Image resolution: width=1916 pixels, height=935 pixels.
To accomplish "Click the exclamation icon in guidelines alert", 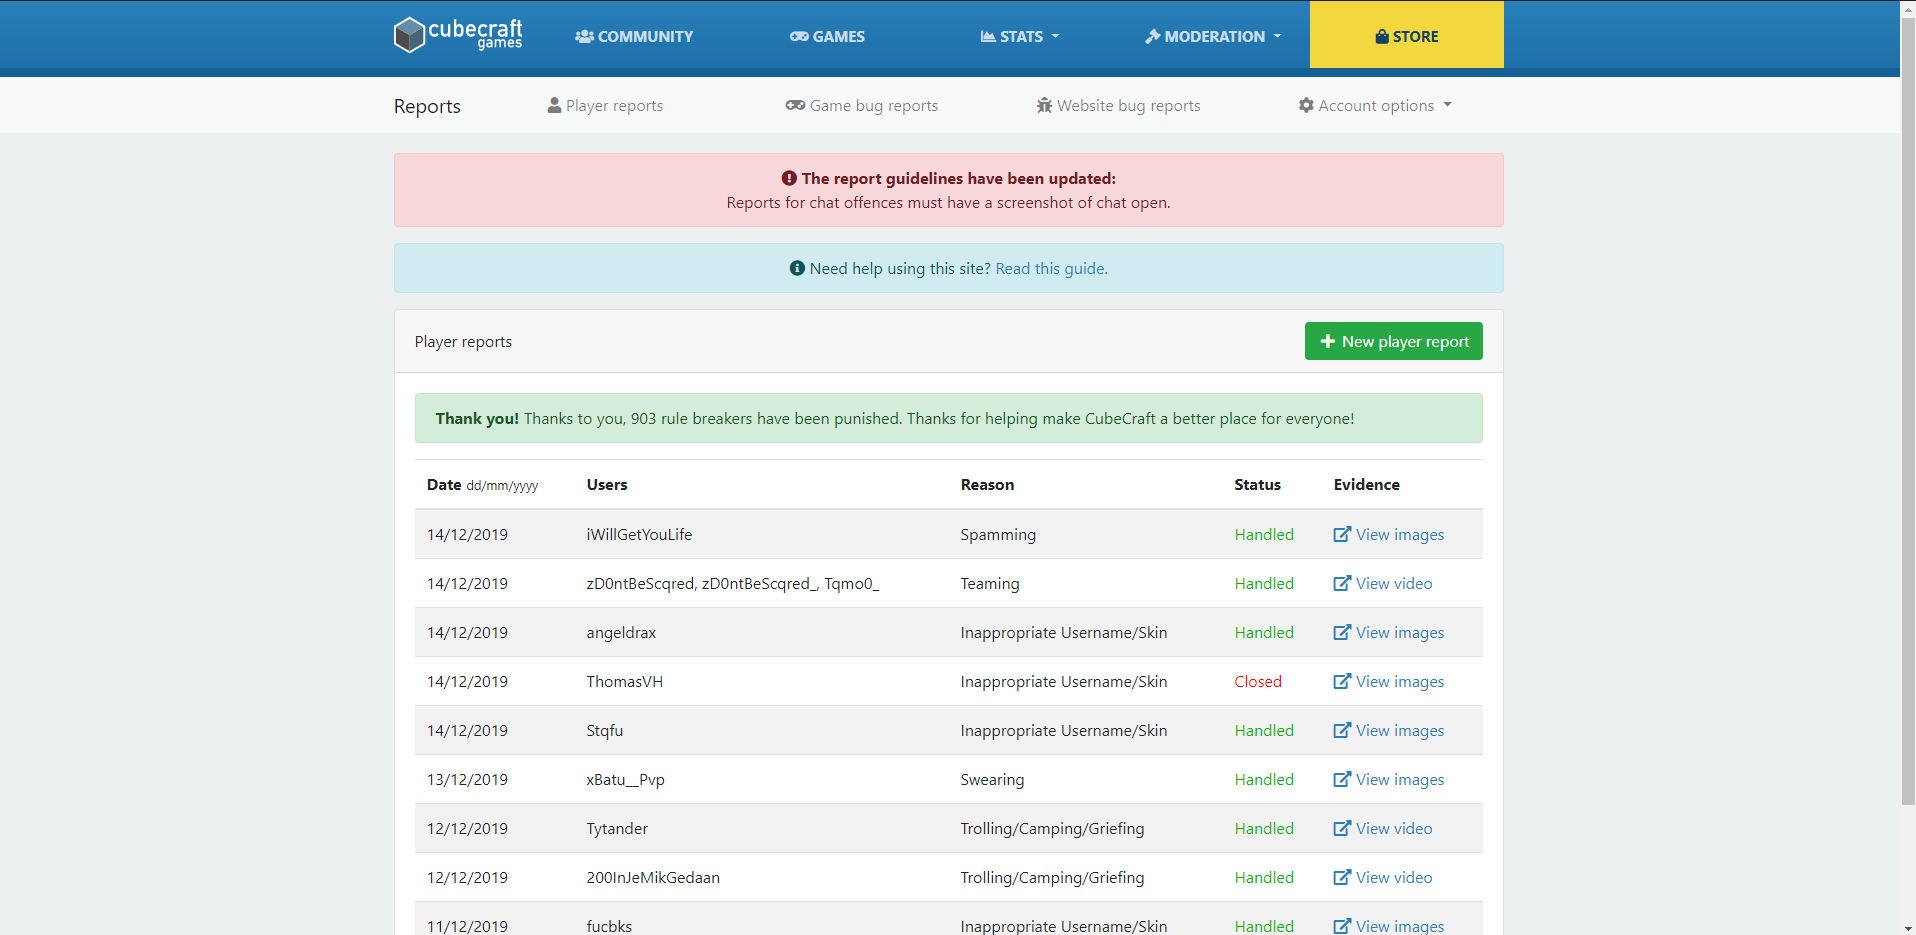I will coord(789,178).
